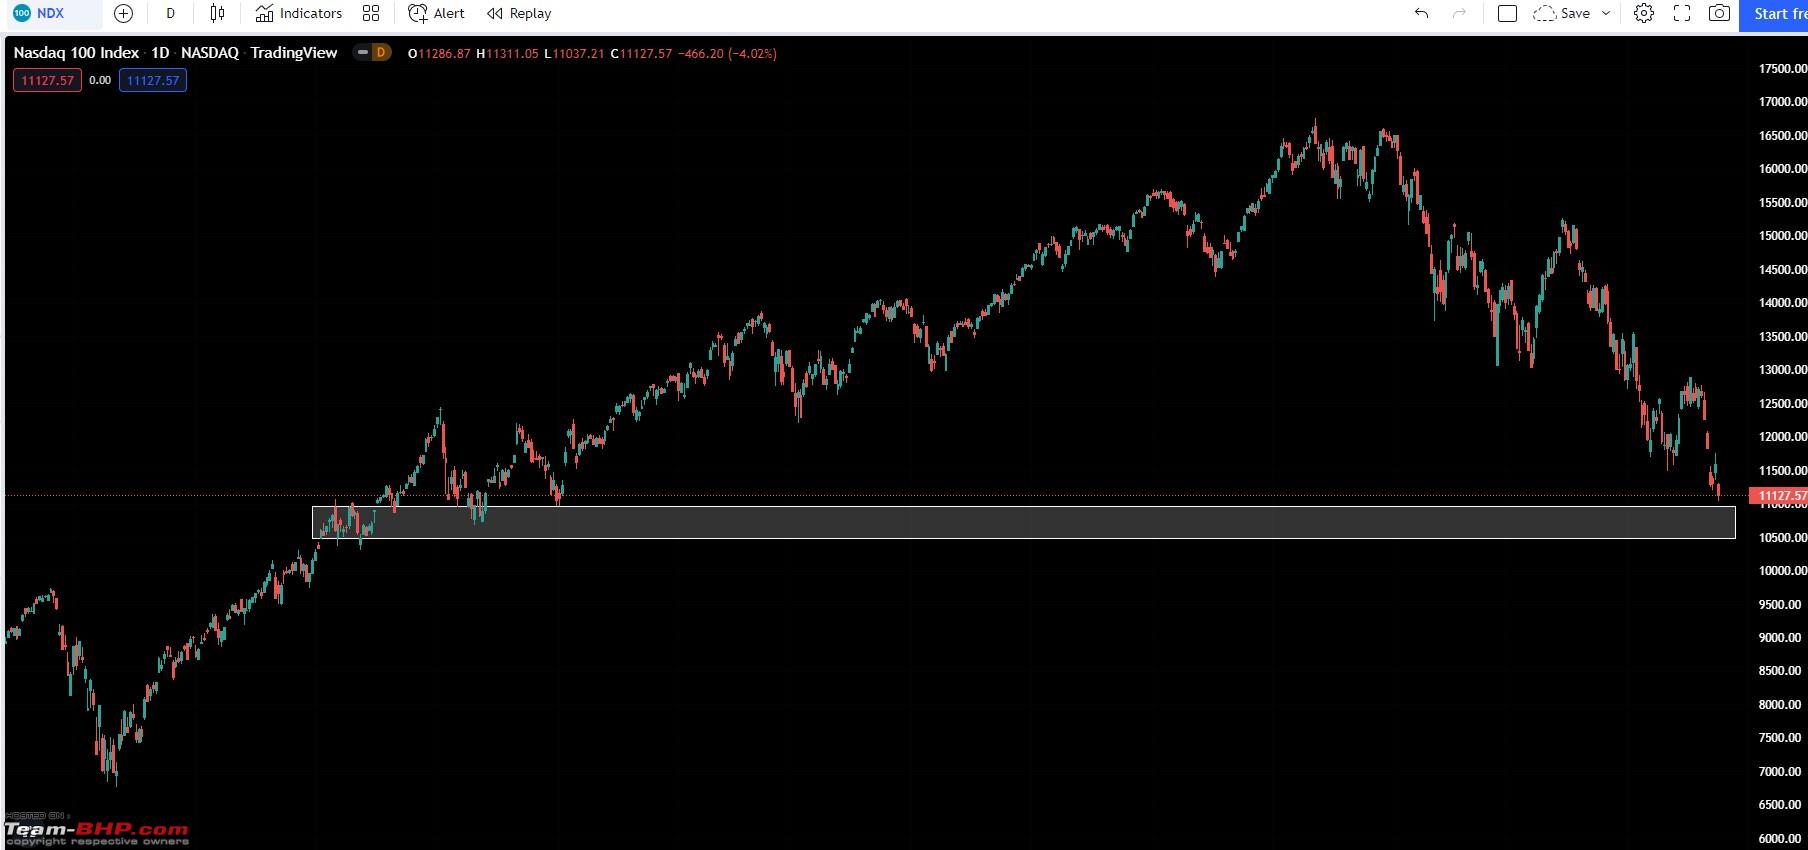Click the red sell price 11127.57
The image size is (1808, 850).
click(48, 80)
